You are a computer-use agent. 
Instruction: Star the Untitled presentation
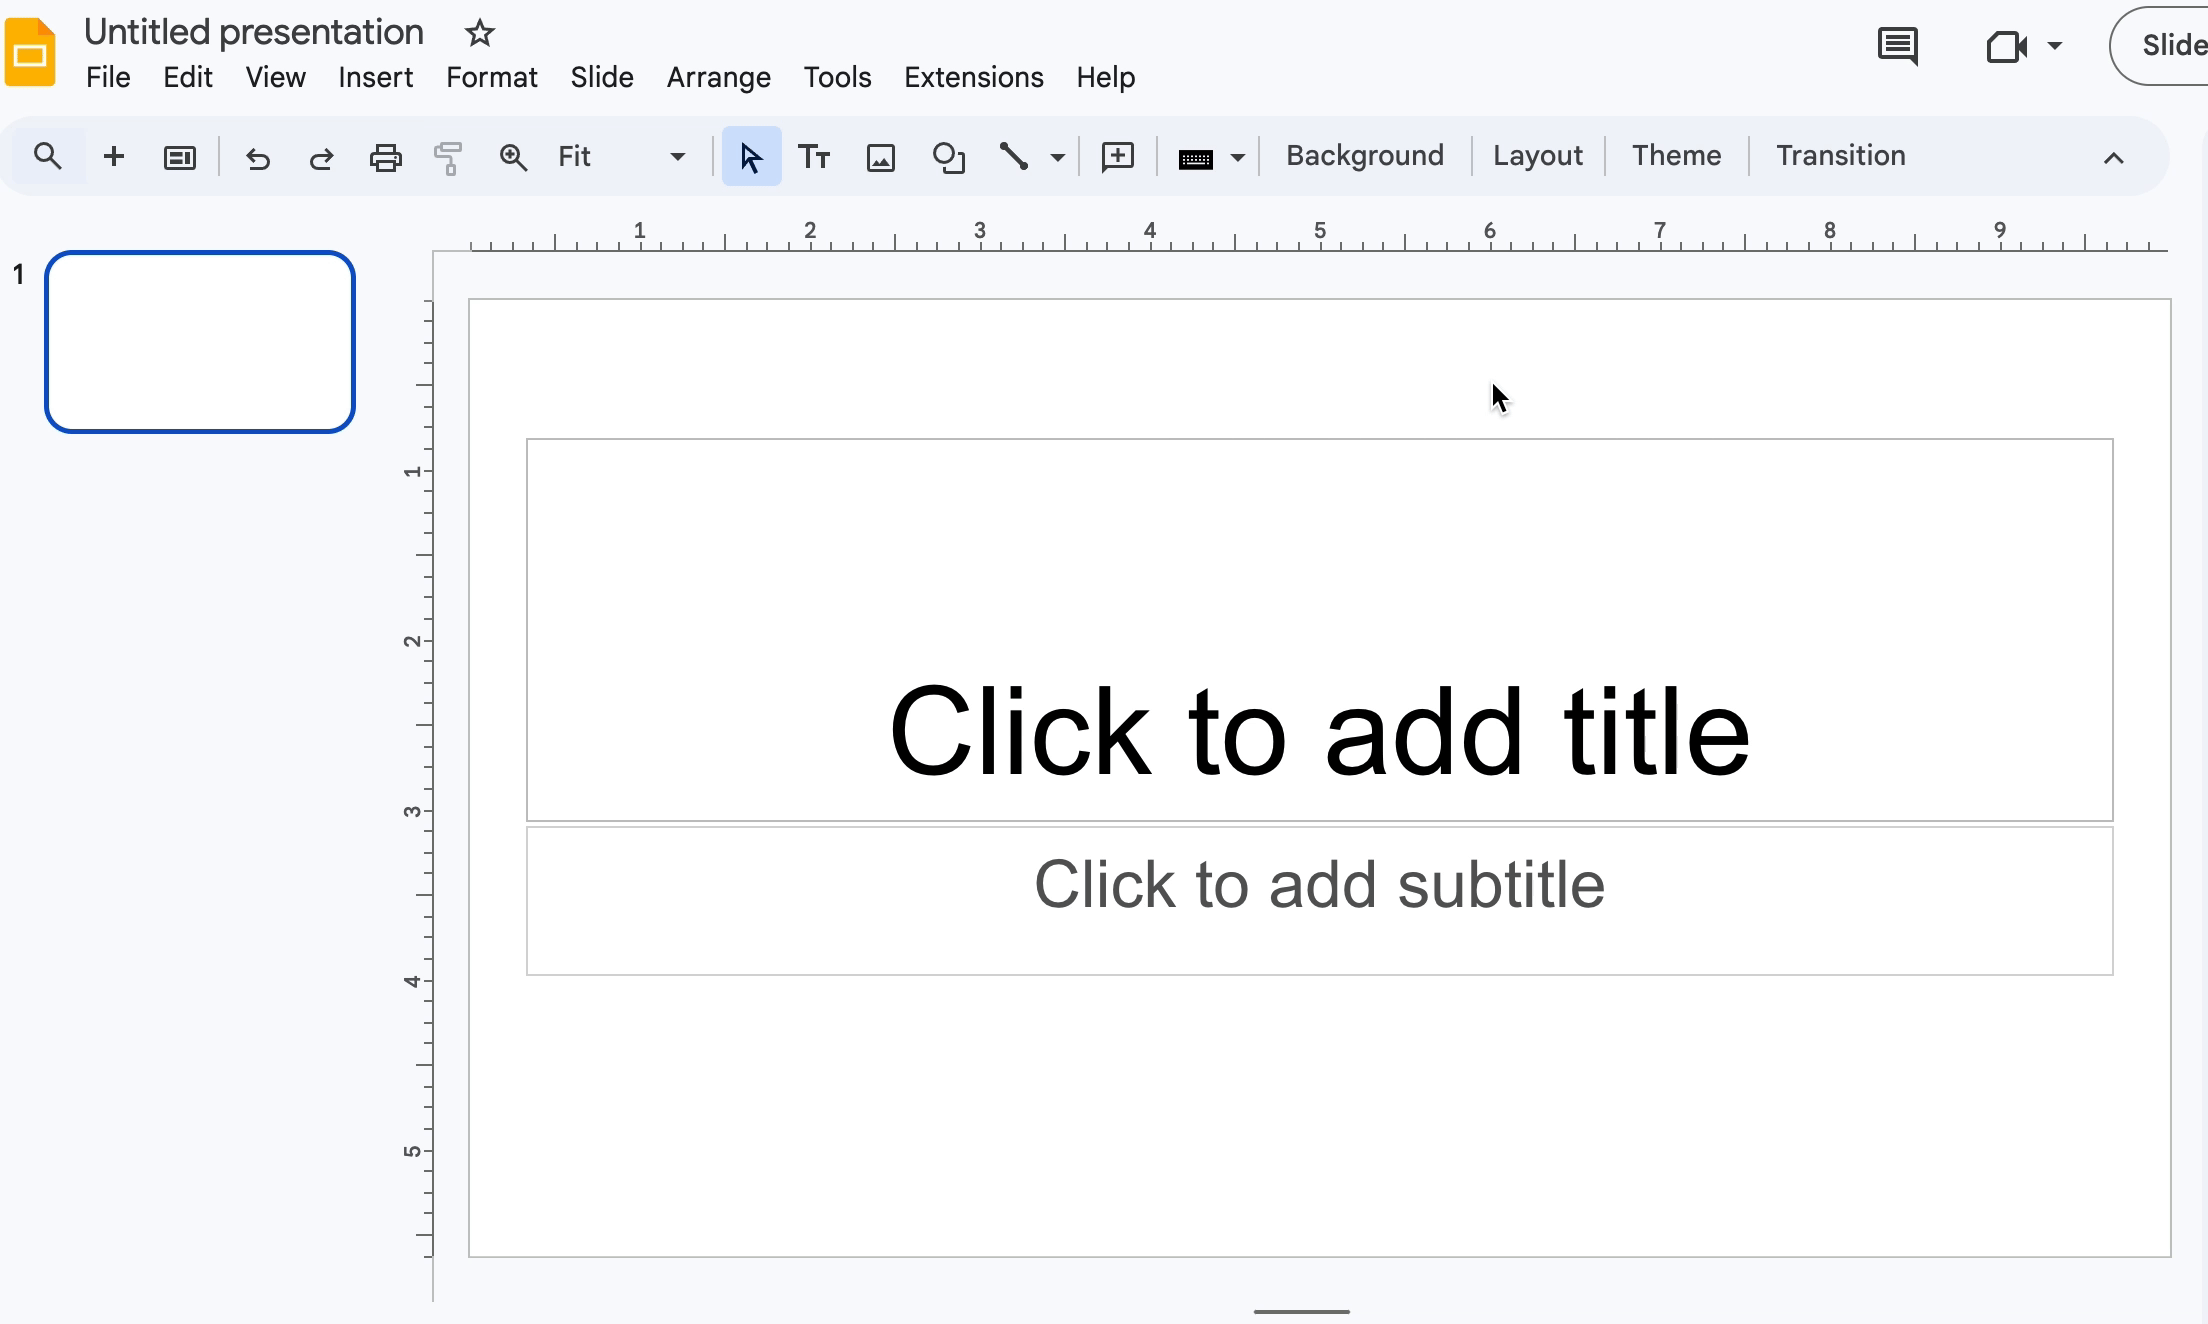[480, 33]
